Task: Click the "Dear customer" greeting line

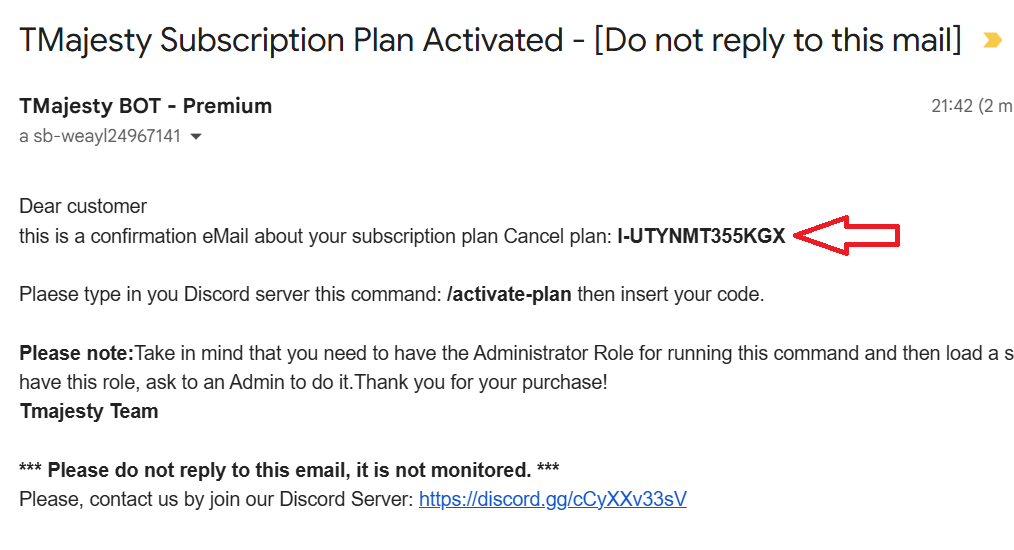Action: click(83, 207)
